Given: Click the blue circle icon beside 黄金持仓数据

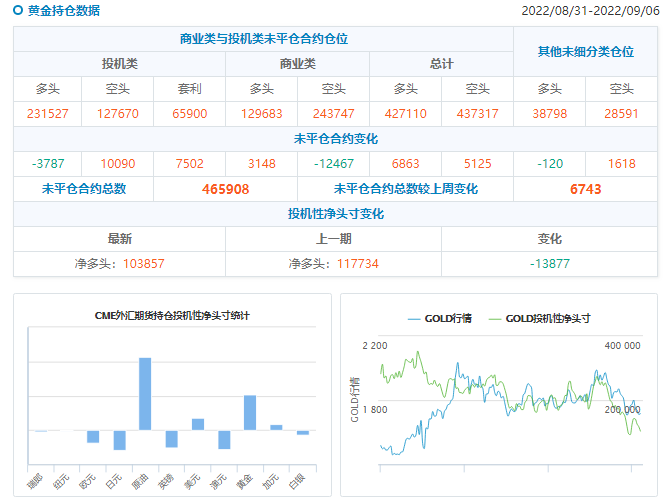Looking at the screenshot, I should click(x=18, y=11).
